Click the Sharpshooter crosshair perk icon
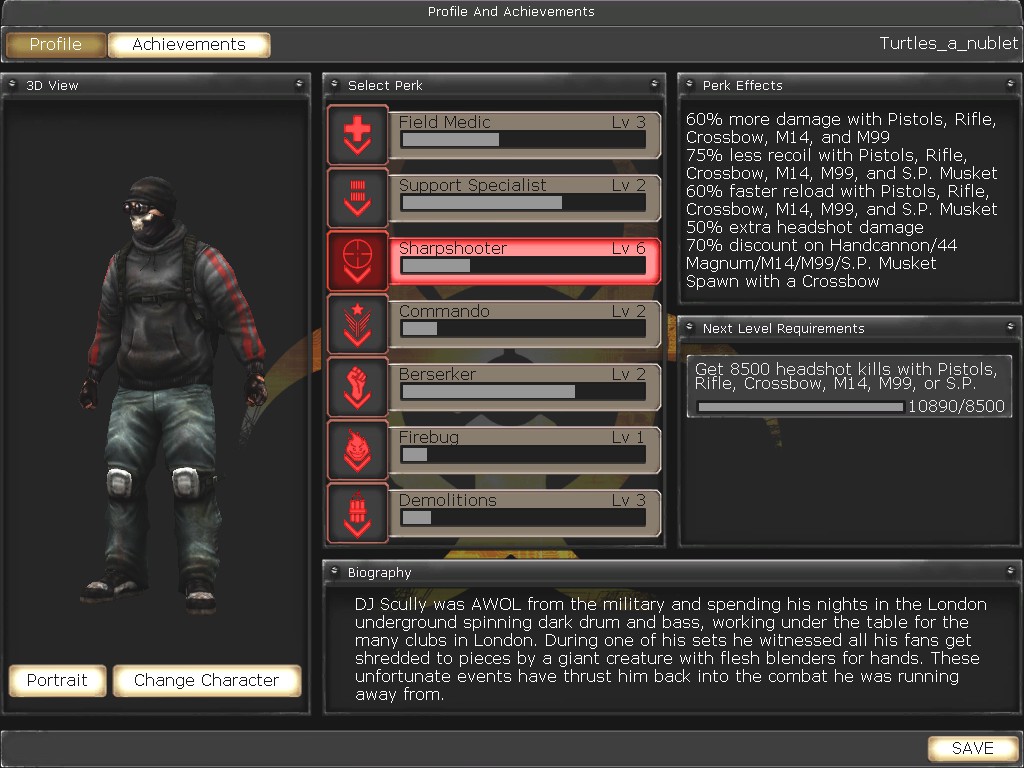Screen dimensions: 1024x768 click(x=357, y=261)
